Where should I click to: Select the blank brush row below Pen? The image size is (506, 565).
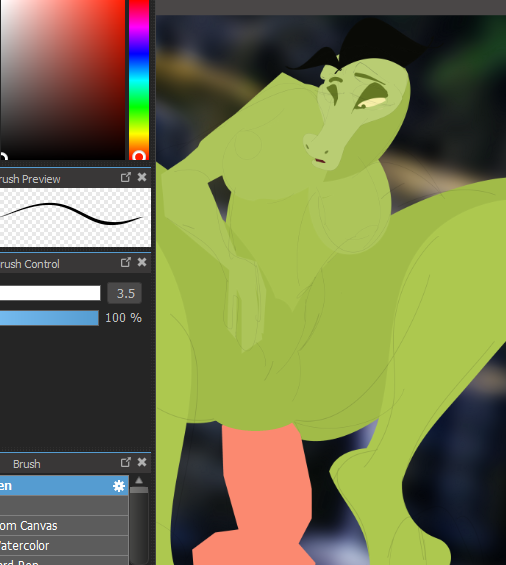(x=64, y=506)
